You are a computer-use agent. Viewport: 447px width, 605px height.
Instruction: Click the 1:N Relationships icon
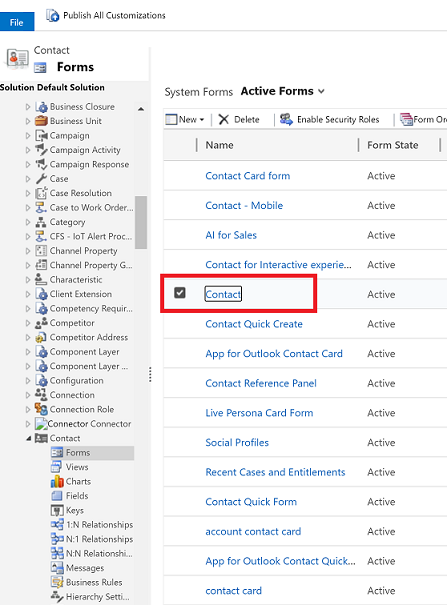click(57, 525)
